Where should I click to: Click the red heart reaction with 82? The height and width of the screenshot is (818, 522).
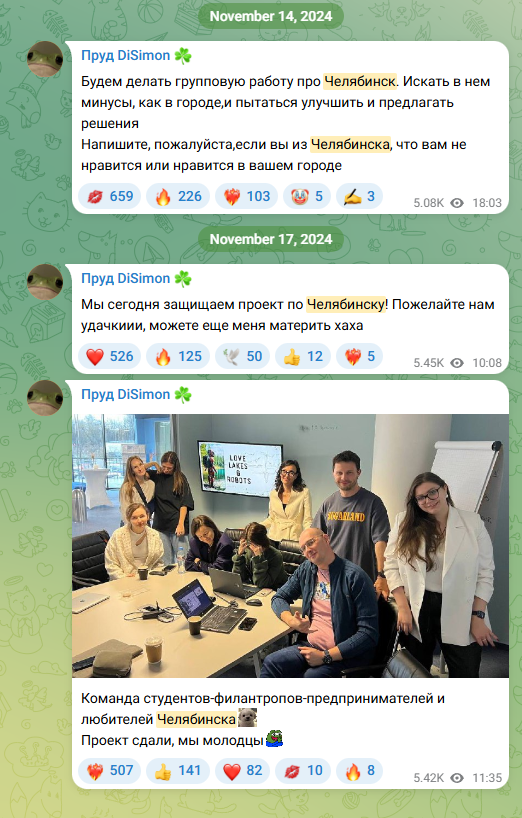click(x=242, y=771)
